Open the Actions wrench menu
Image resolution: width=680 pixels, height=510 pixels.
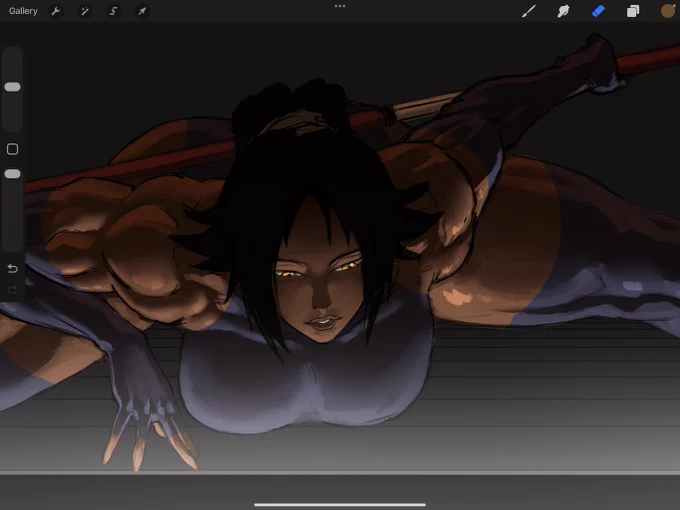56,11
